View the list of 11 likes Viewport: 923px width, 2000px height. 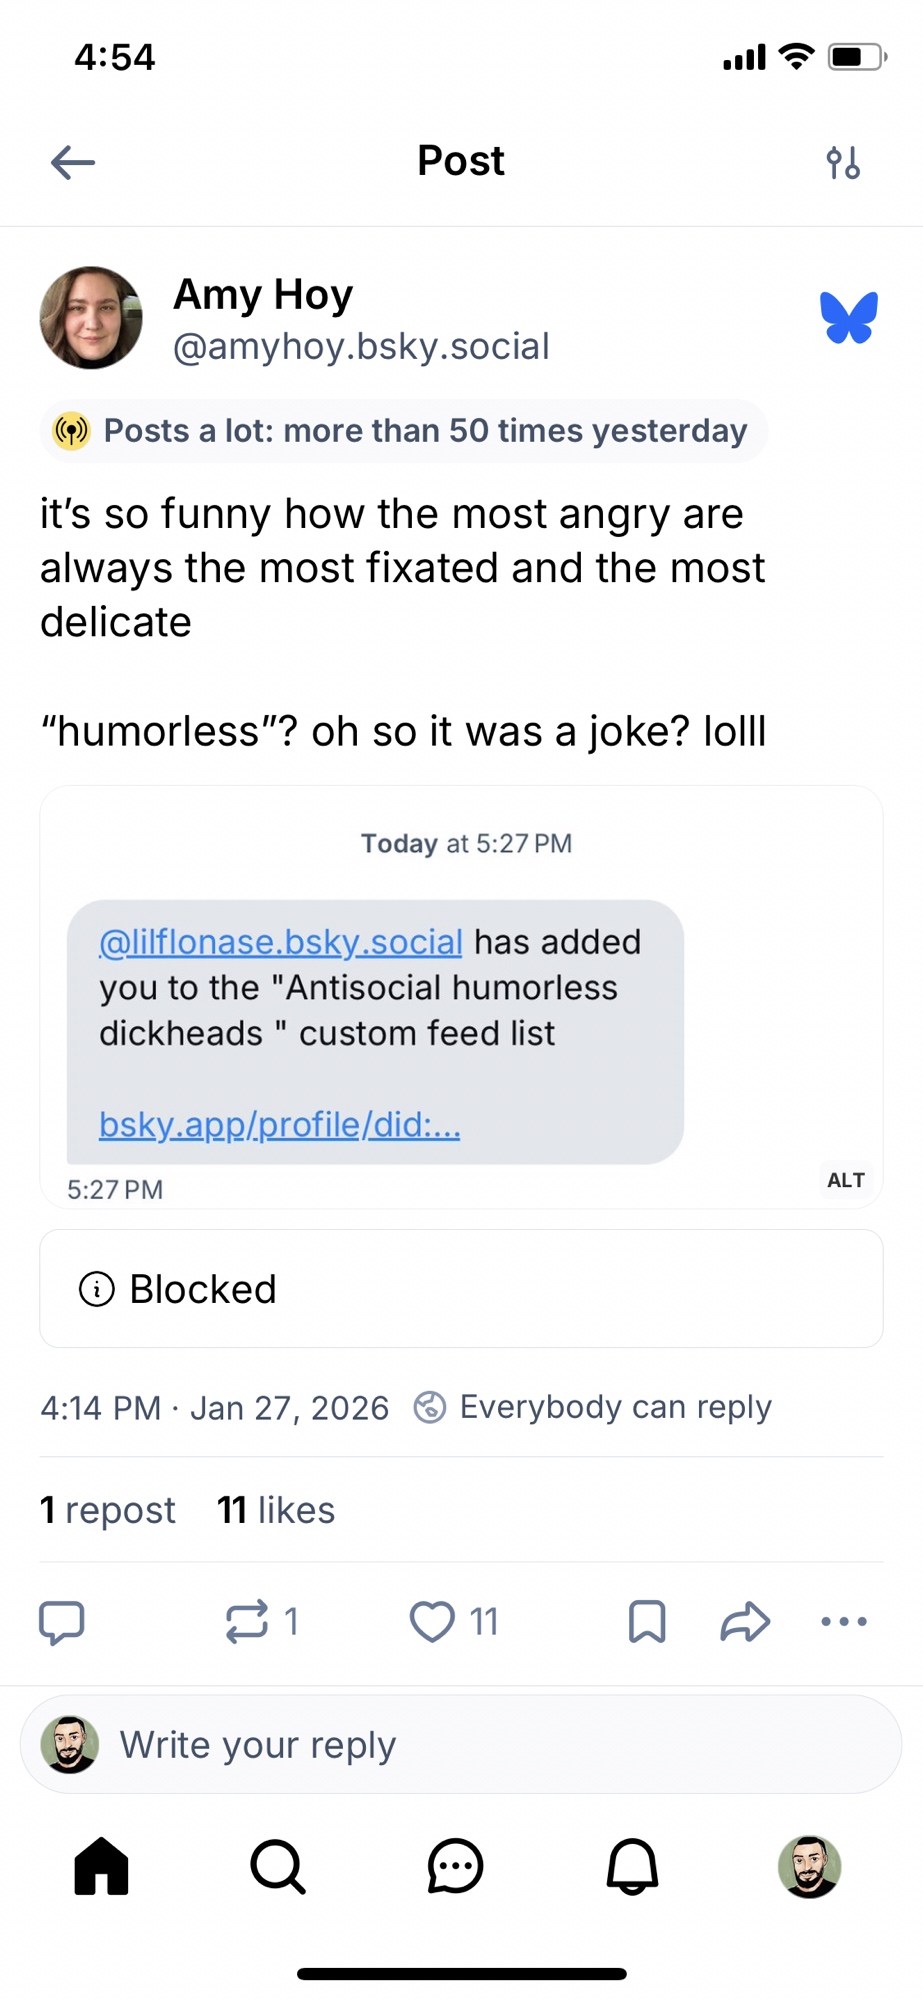276,1510
